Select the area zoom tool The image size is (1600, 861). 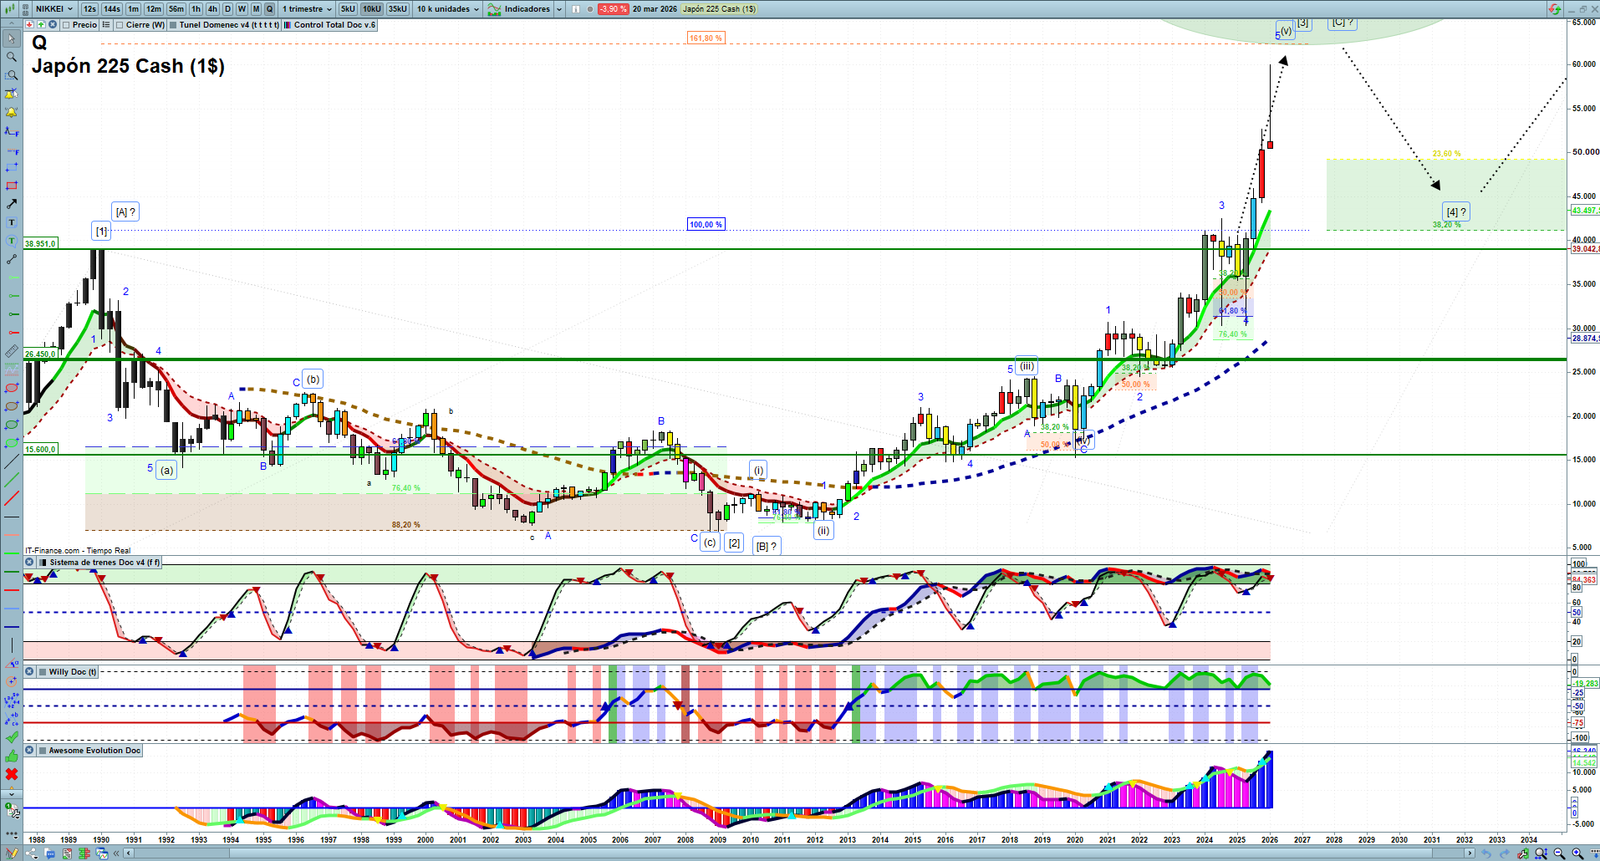[x=11, y=75]
